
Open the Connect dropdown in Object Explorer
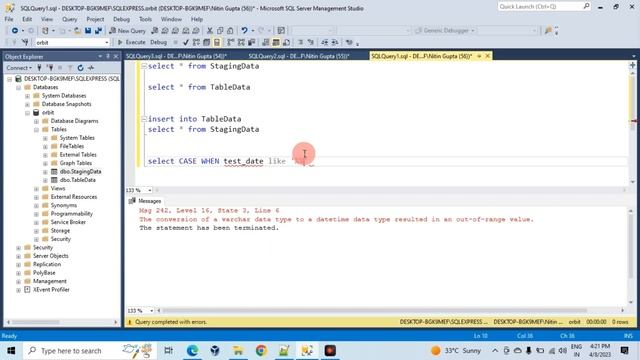click(x=19, y=68)
